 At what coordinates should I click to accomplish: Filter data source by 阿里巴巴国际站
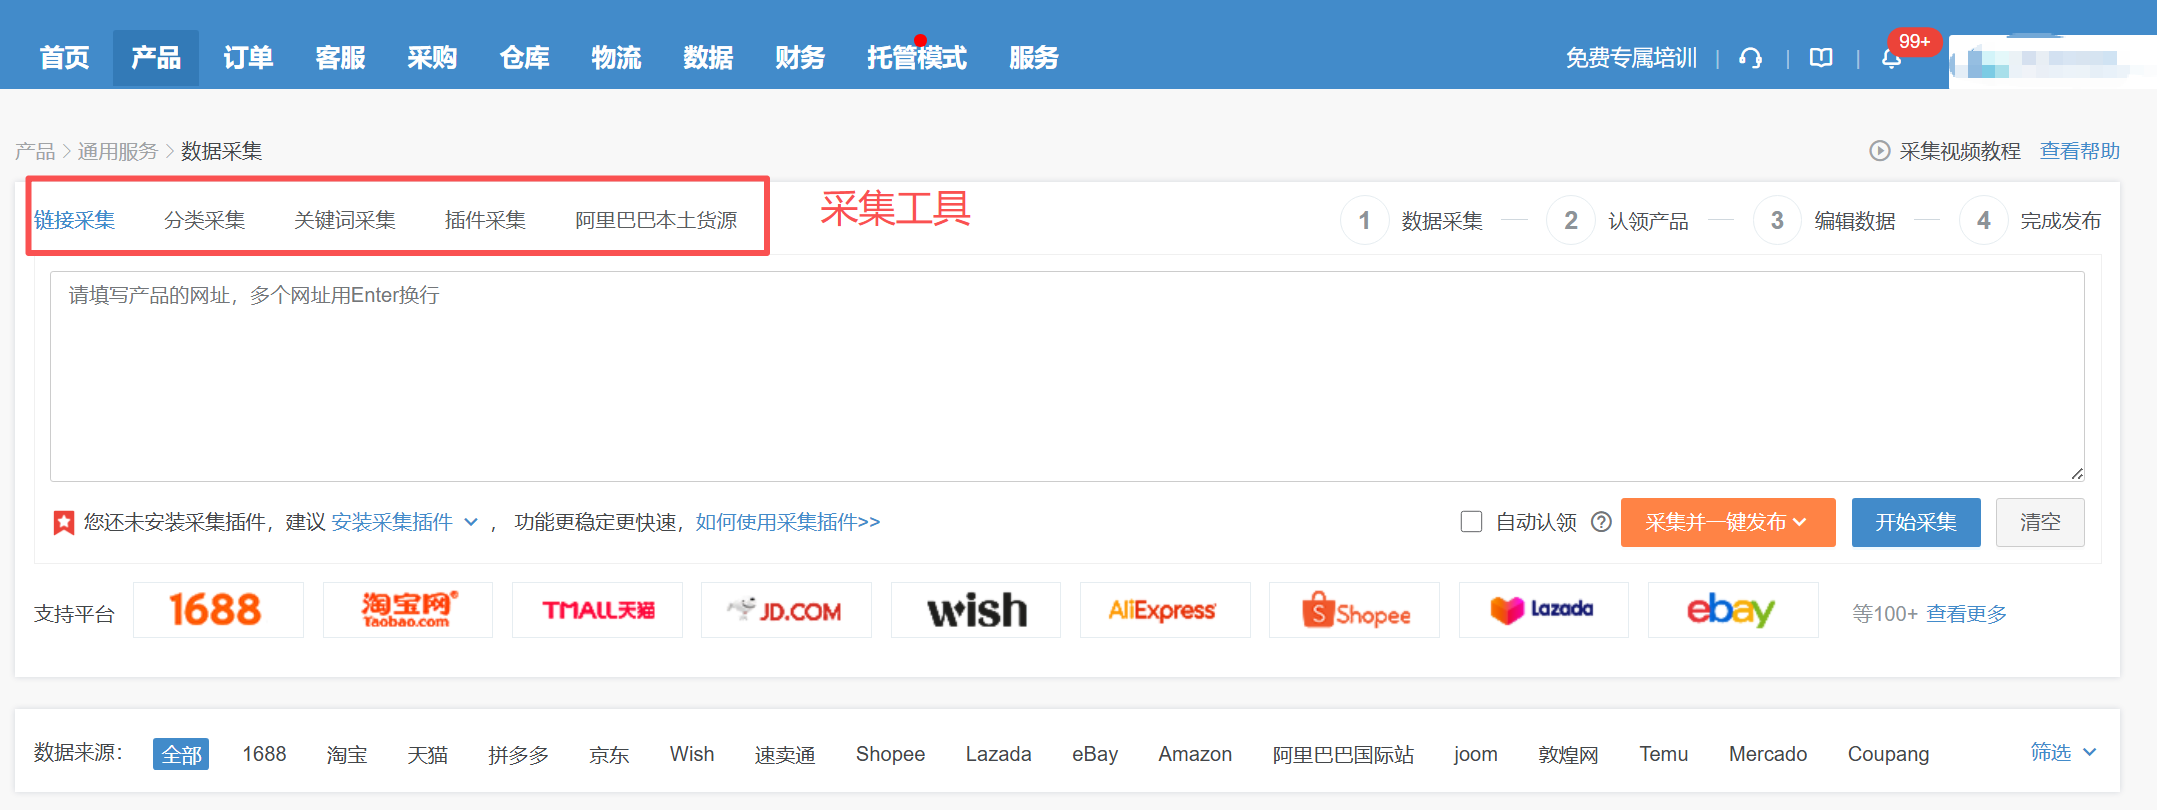tap(1343, 754)
